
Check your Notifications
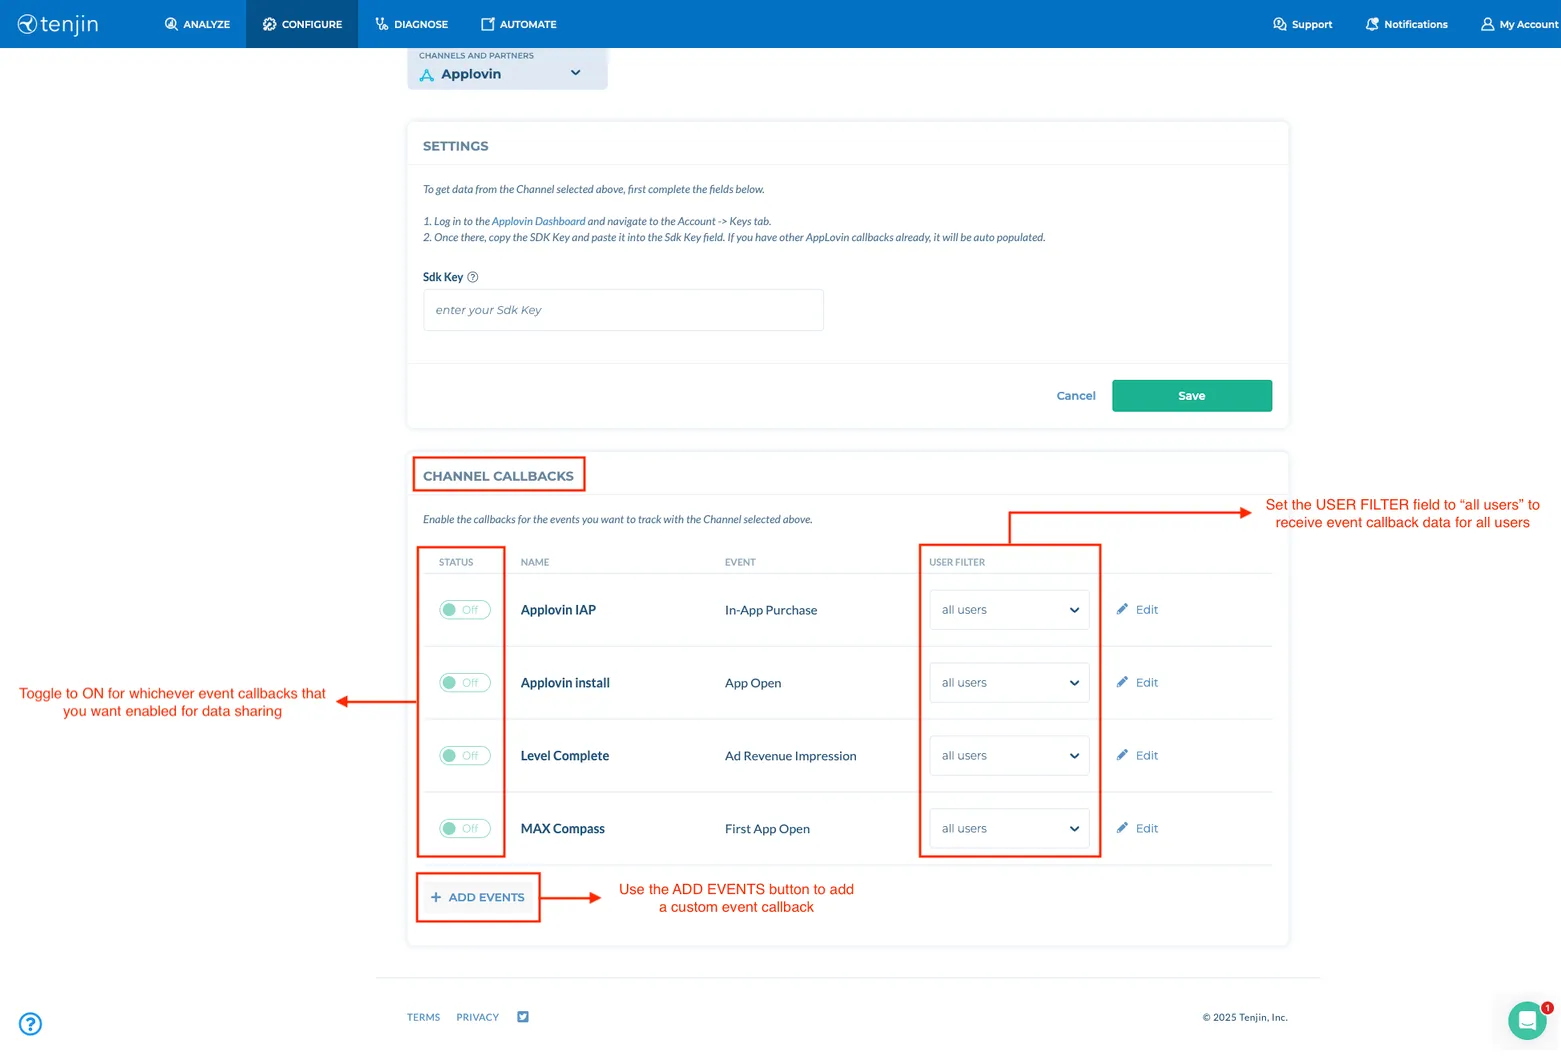[1406, 23]
